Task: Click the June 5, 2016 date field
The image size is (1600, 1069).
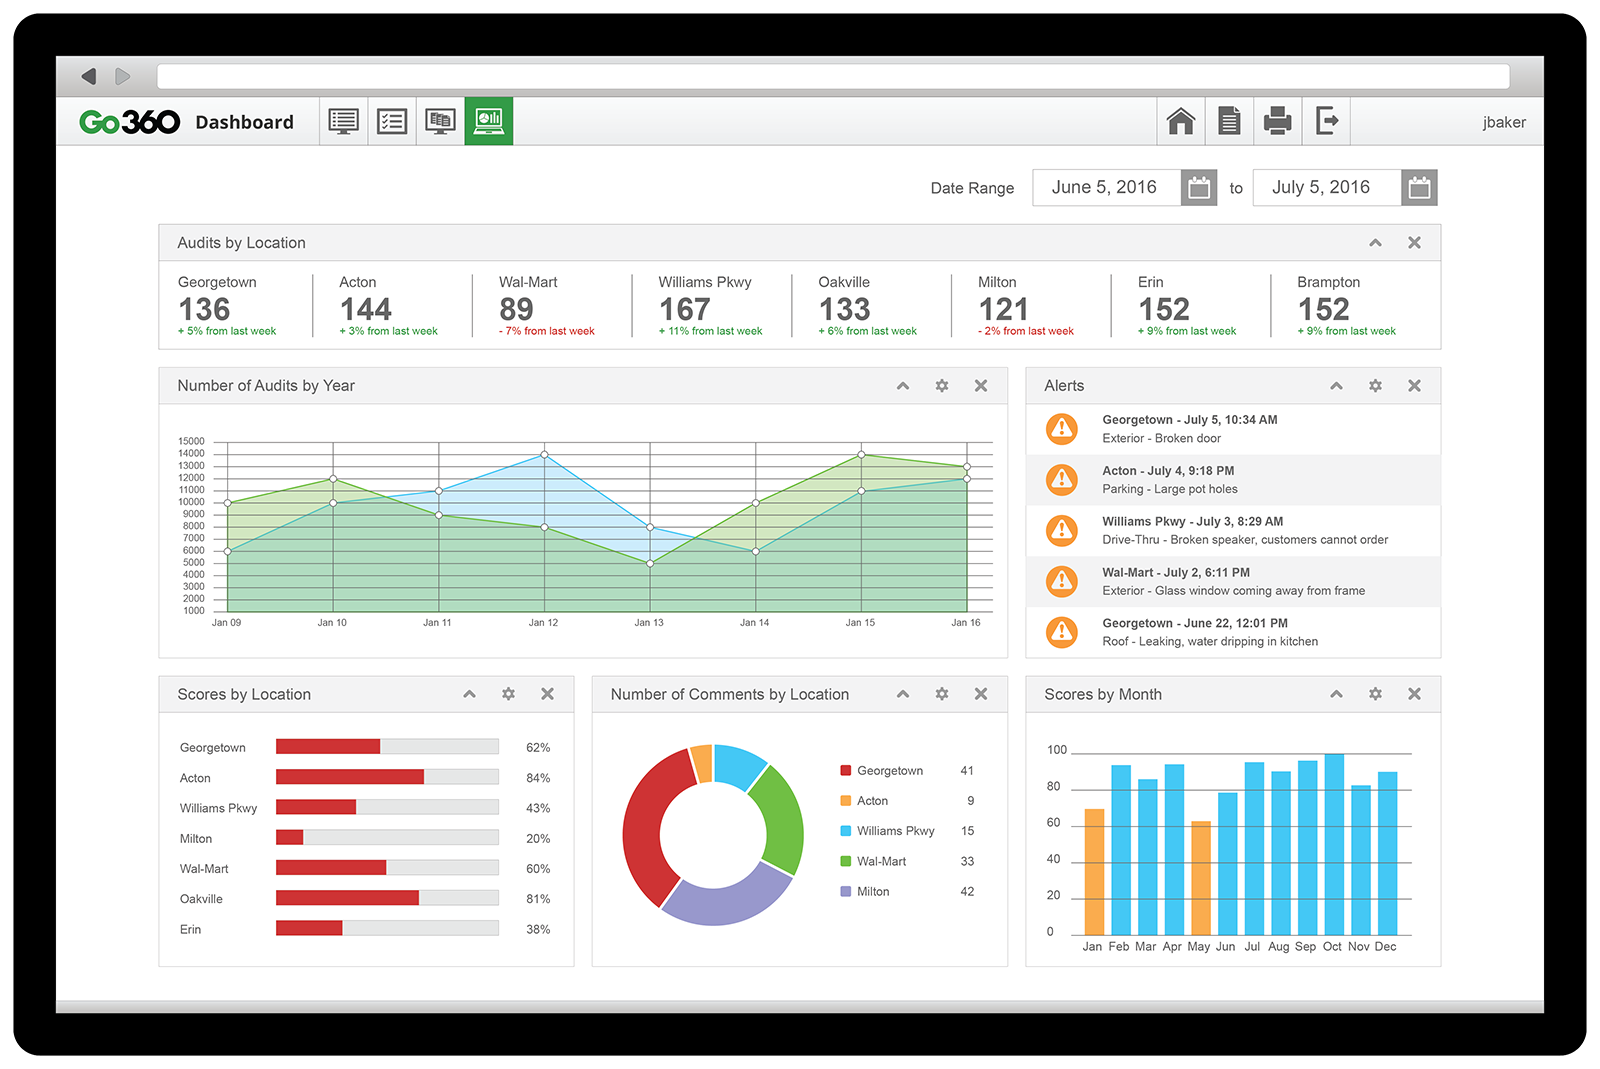Action: pos(1104,187)
